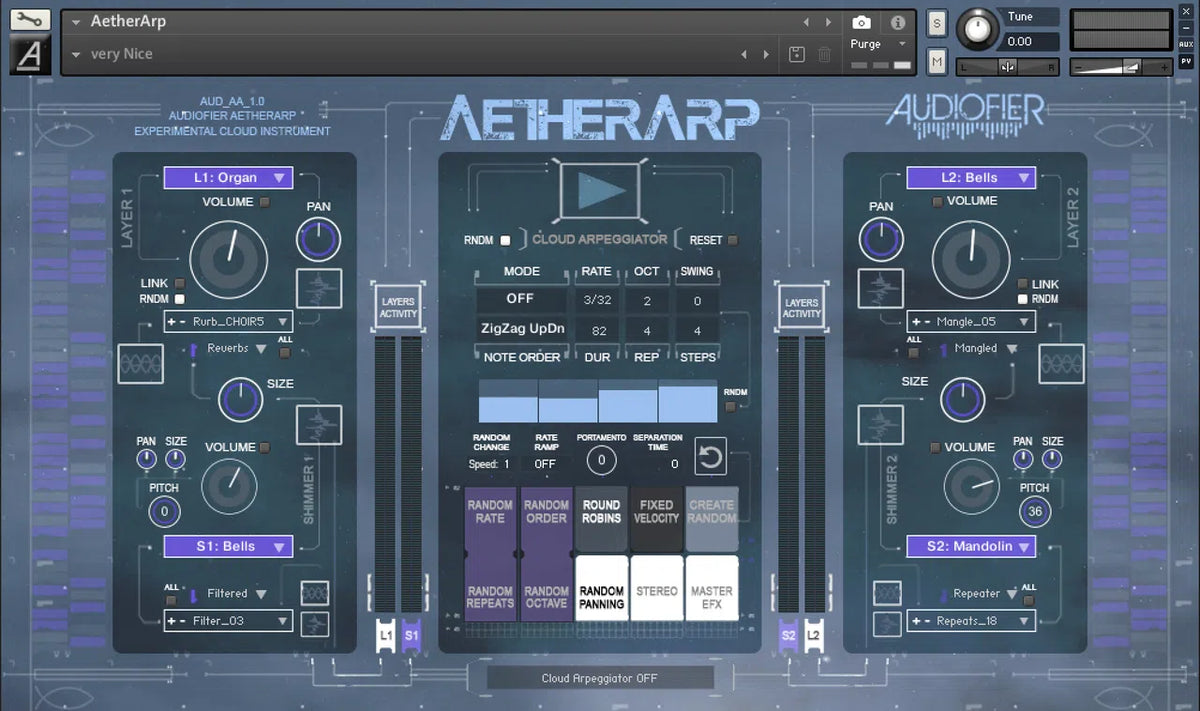This screenshot has height=711, width=1200.
Task: Toggle the LINK switch on Layer 1
Action: pyautogui.click(x=180, y=283)
